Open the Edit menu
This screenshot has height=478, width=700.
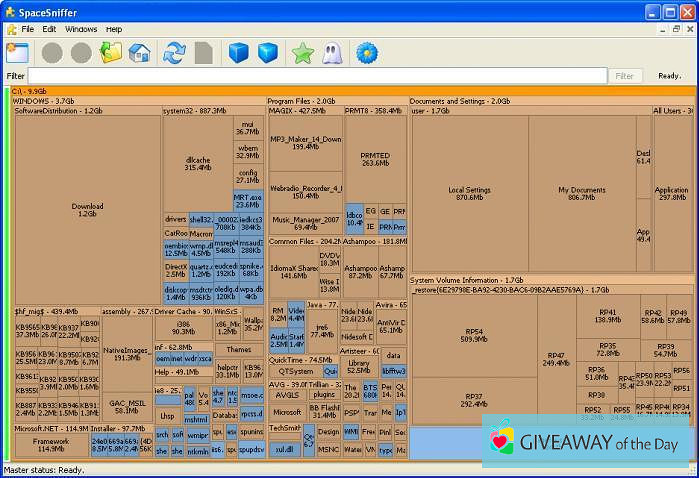coord(49,29)
